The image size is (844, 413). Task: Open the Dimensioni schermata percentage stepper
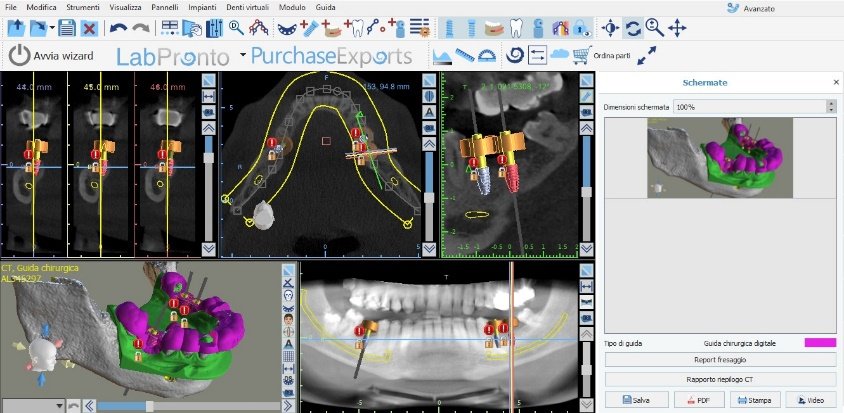[x=832, y=107]
